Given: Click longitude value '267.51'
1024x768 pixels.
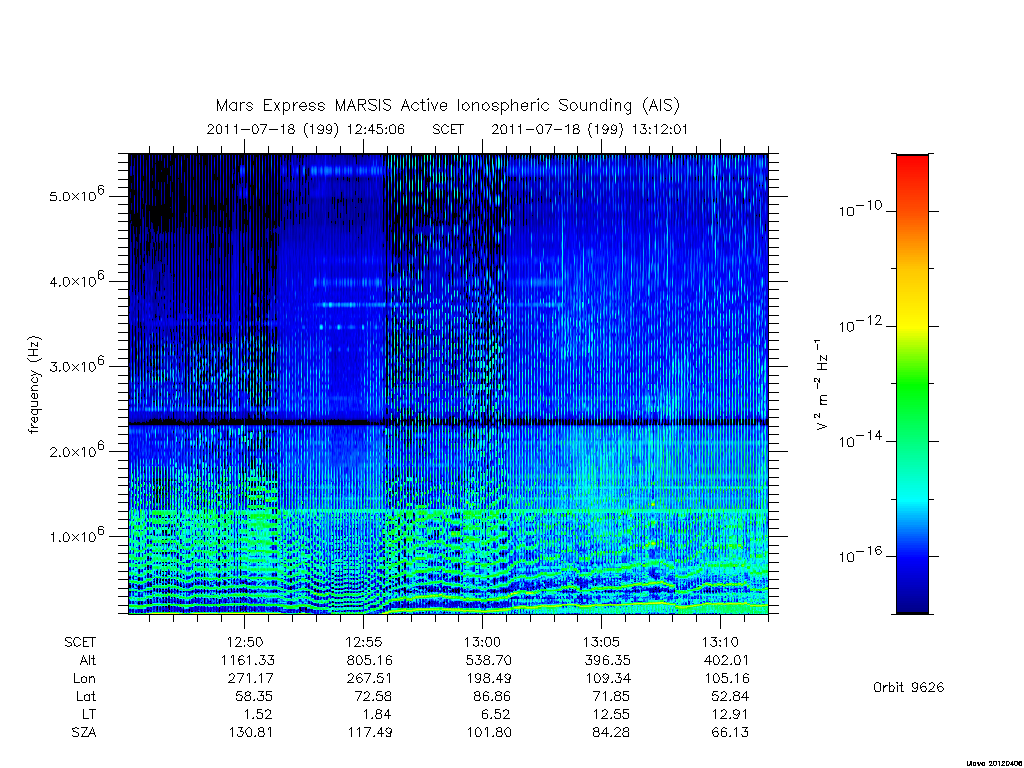Looking at the screenshot, I should point(370,679).
